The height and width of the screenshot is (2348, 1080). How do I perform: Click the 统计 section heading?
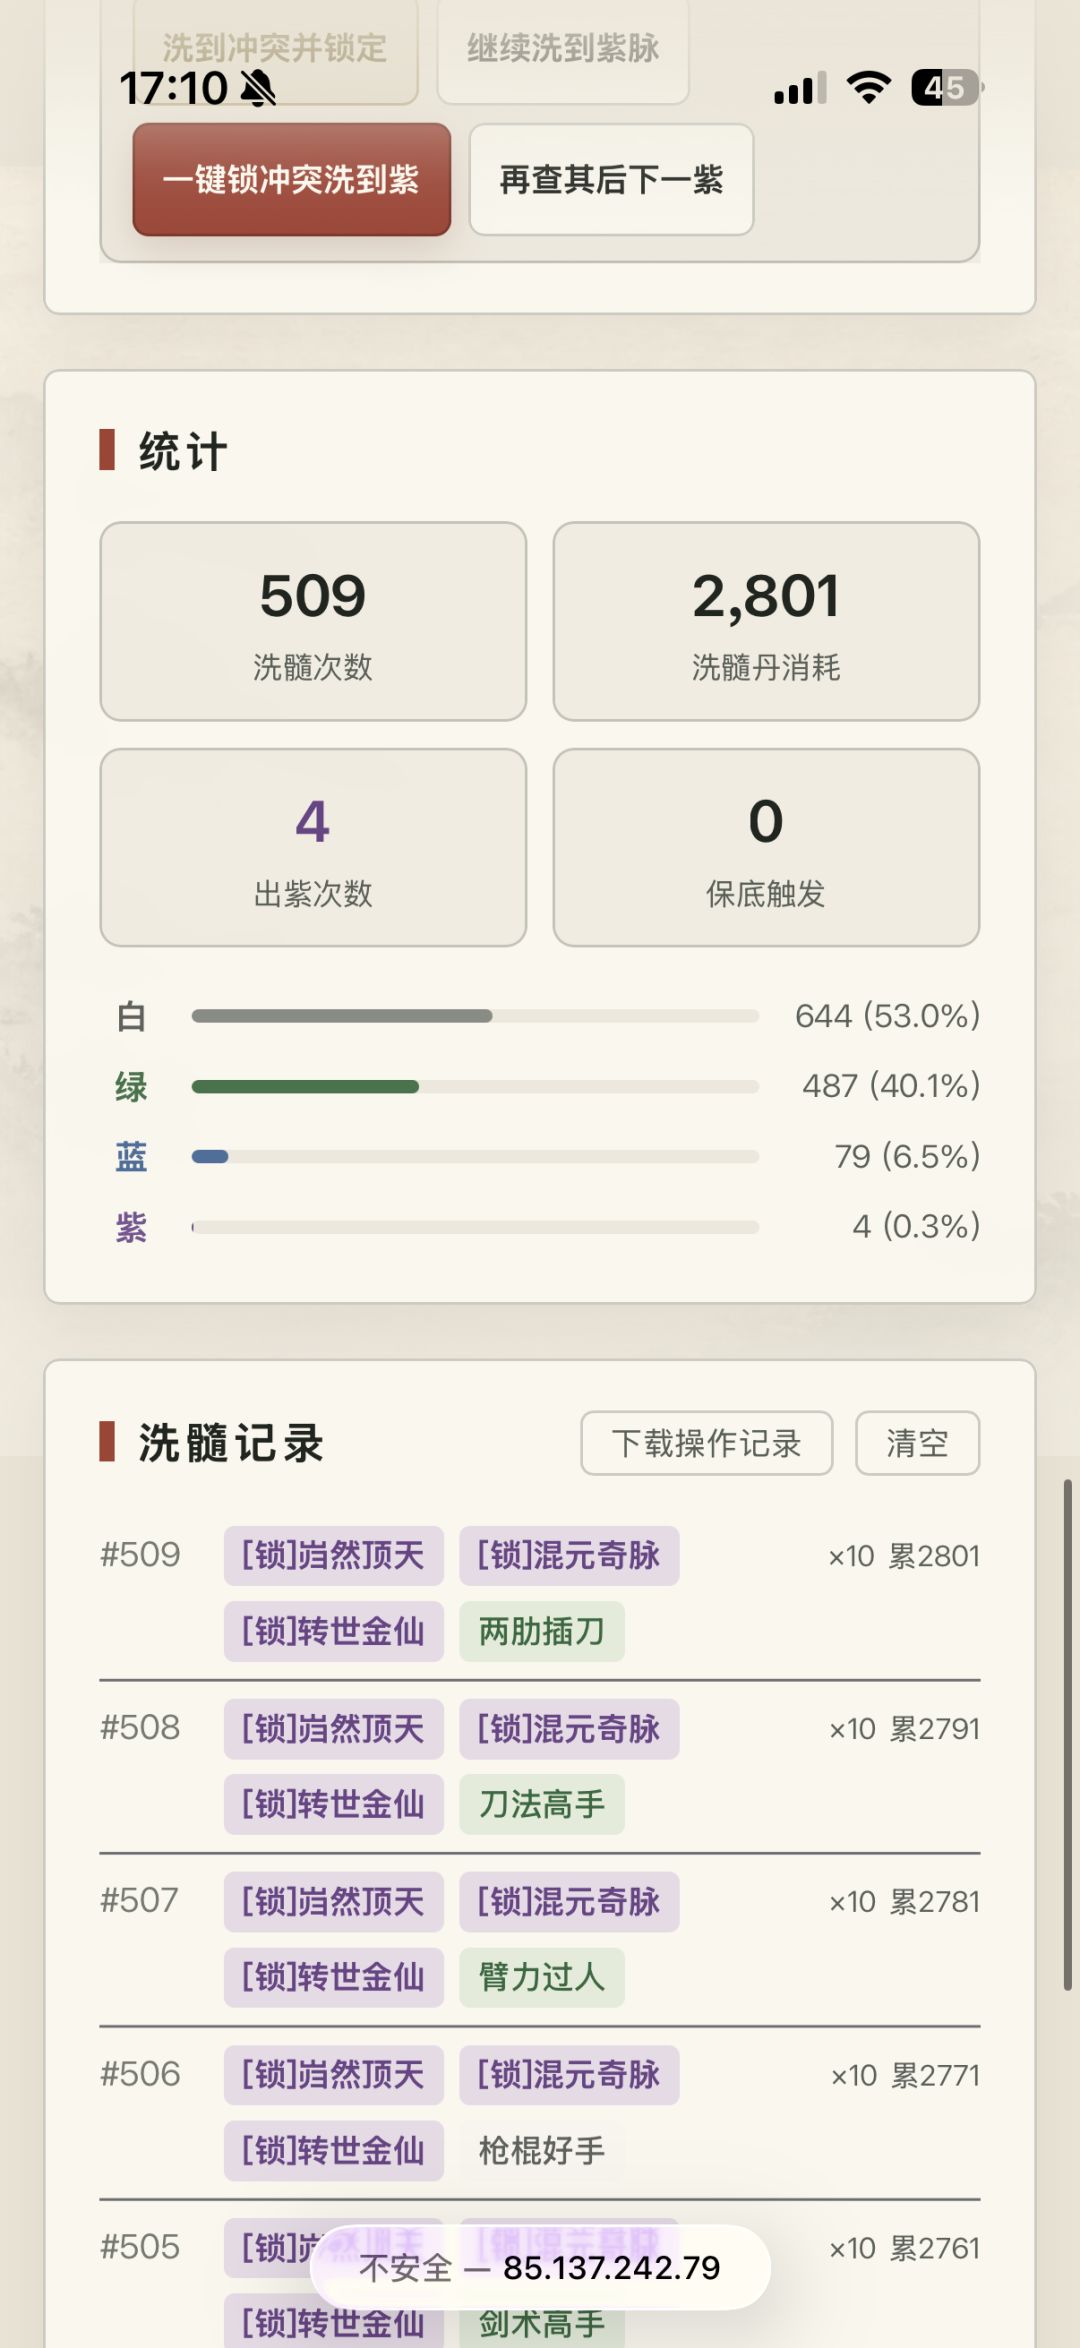coord(183,451)
